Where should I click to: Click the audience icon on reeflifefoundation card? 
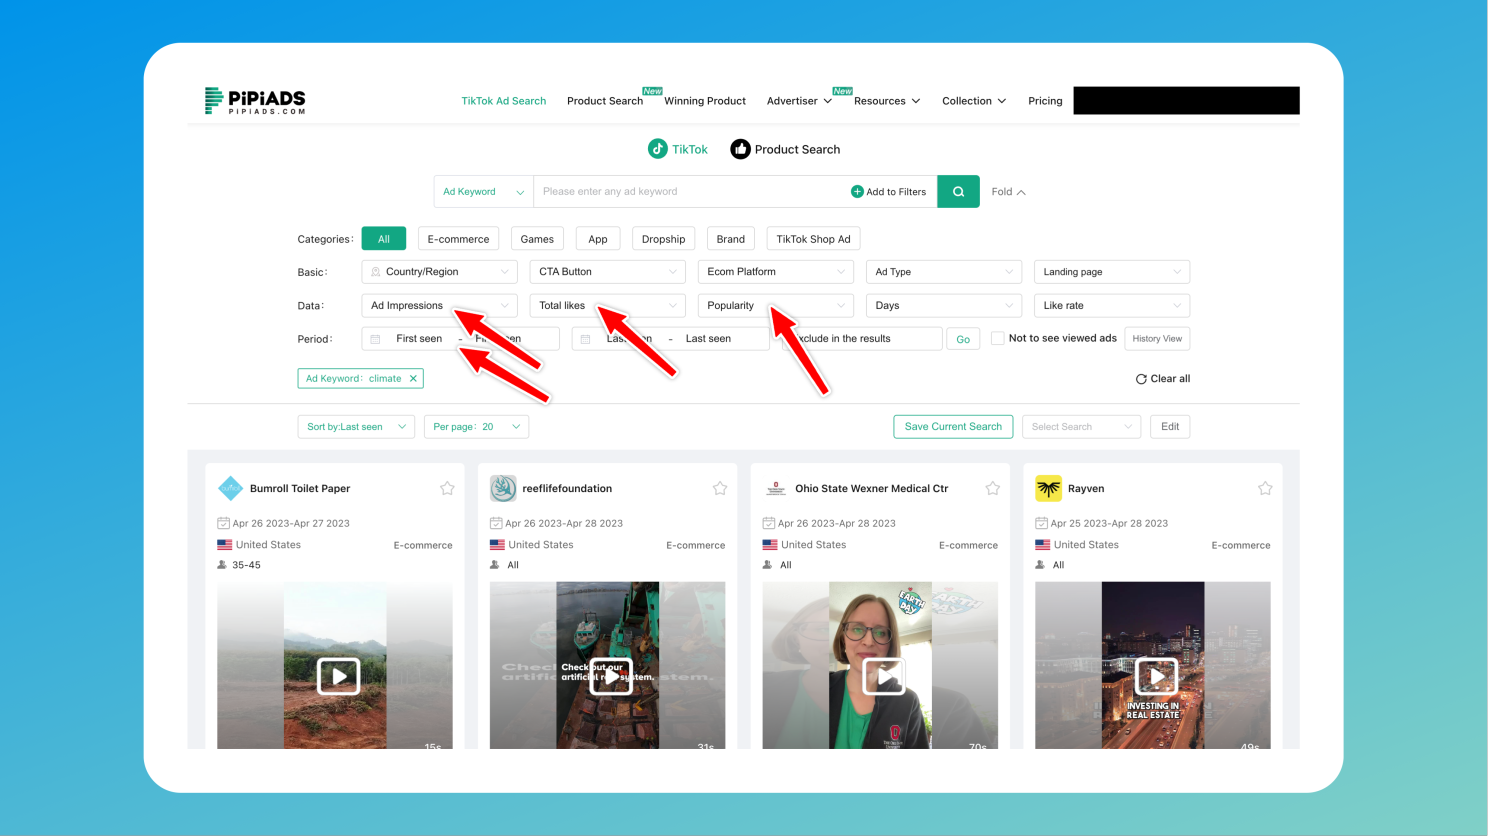(x=495, y=565)
